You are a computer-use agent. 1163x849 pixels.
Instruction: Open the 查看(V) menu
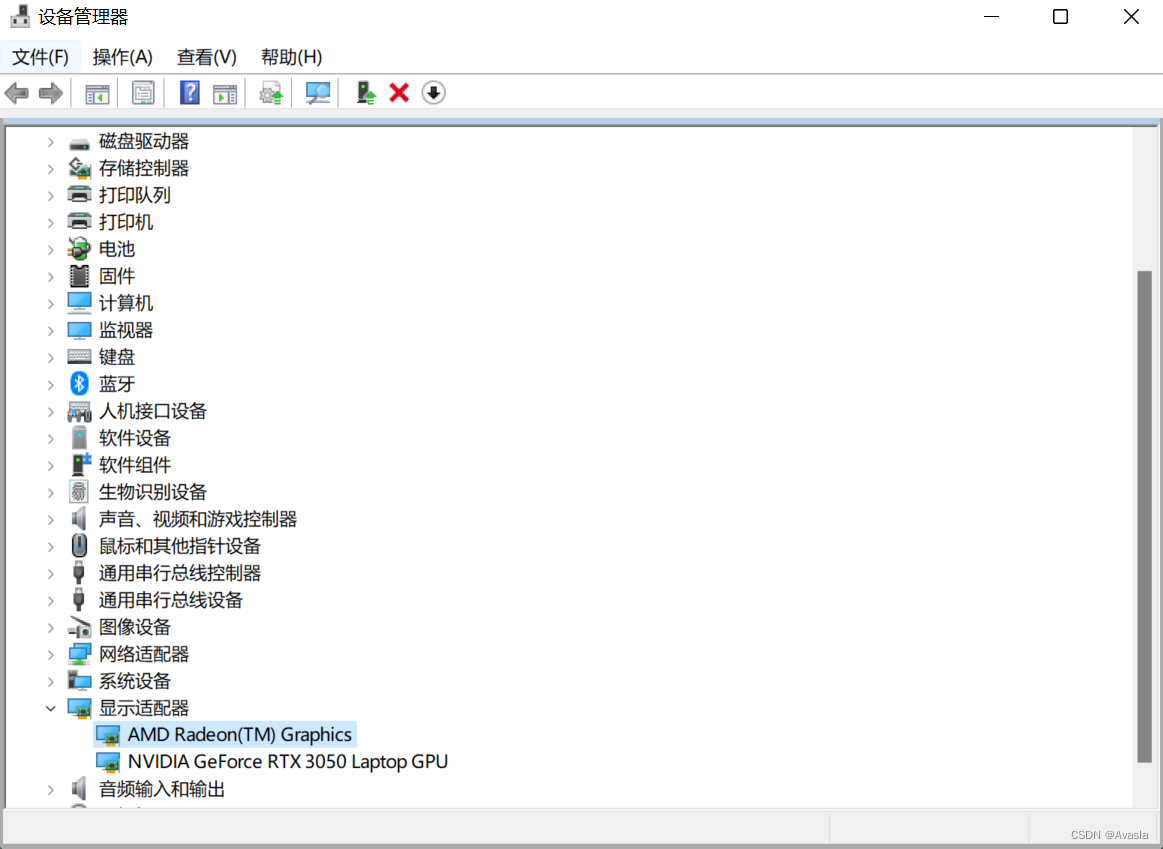(206, 57)
